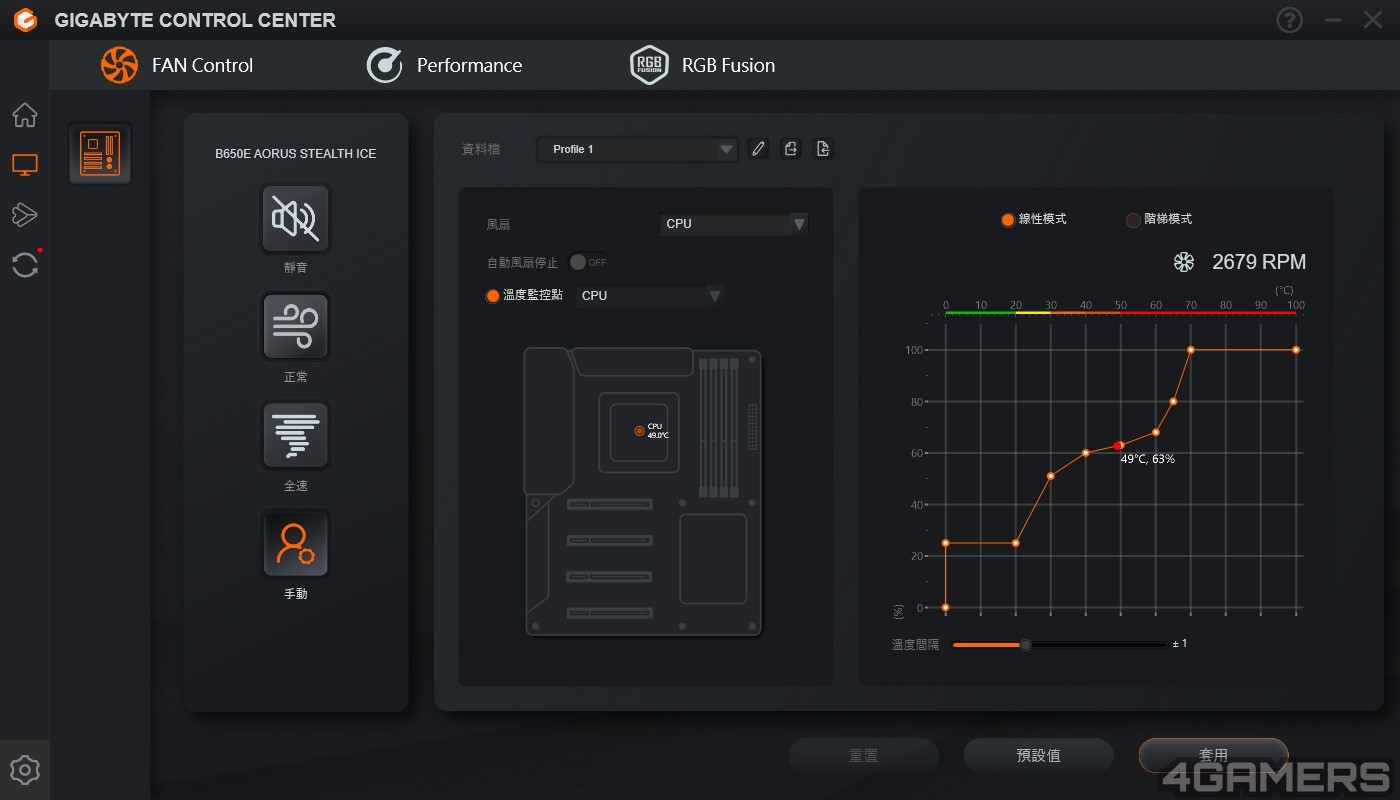Click the fan curve point at 100°C, 100%

tap(1296, 350)
